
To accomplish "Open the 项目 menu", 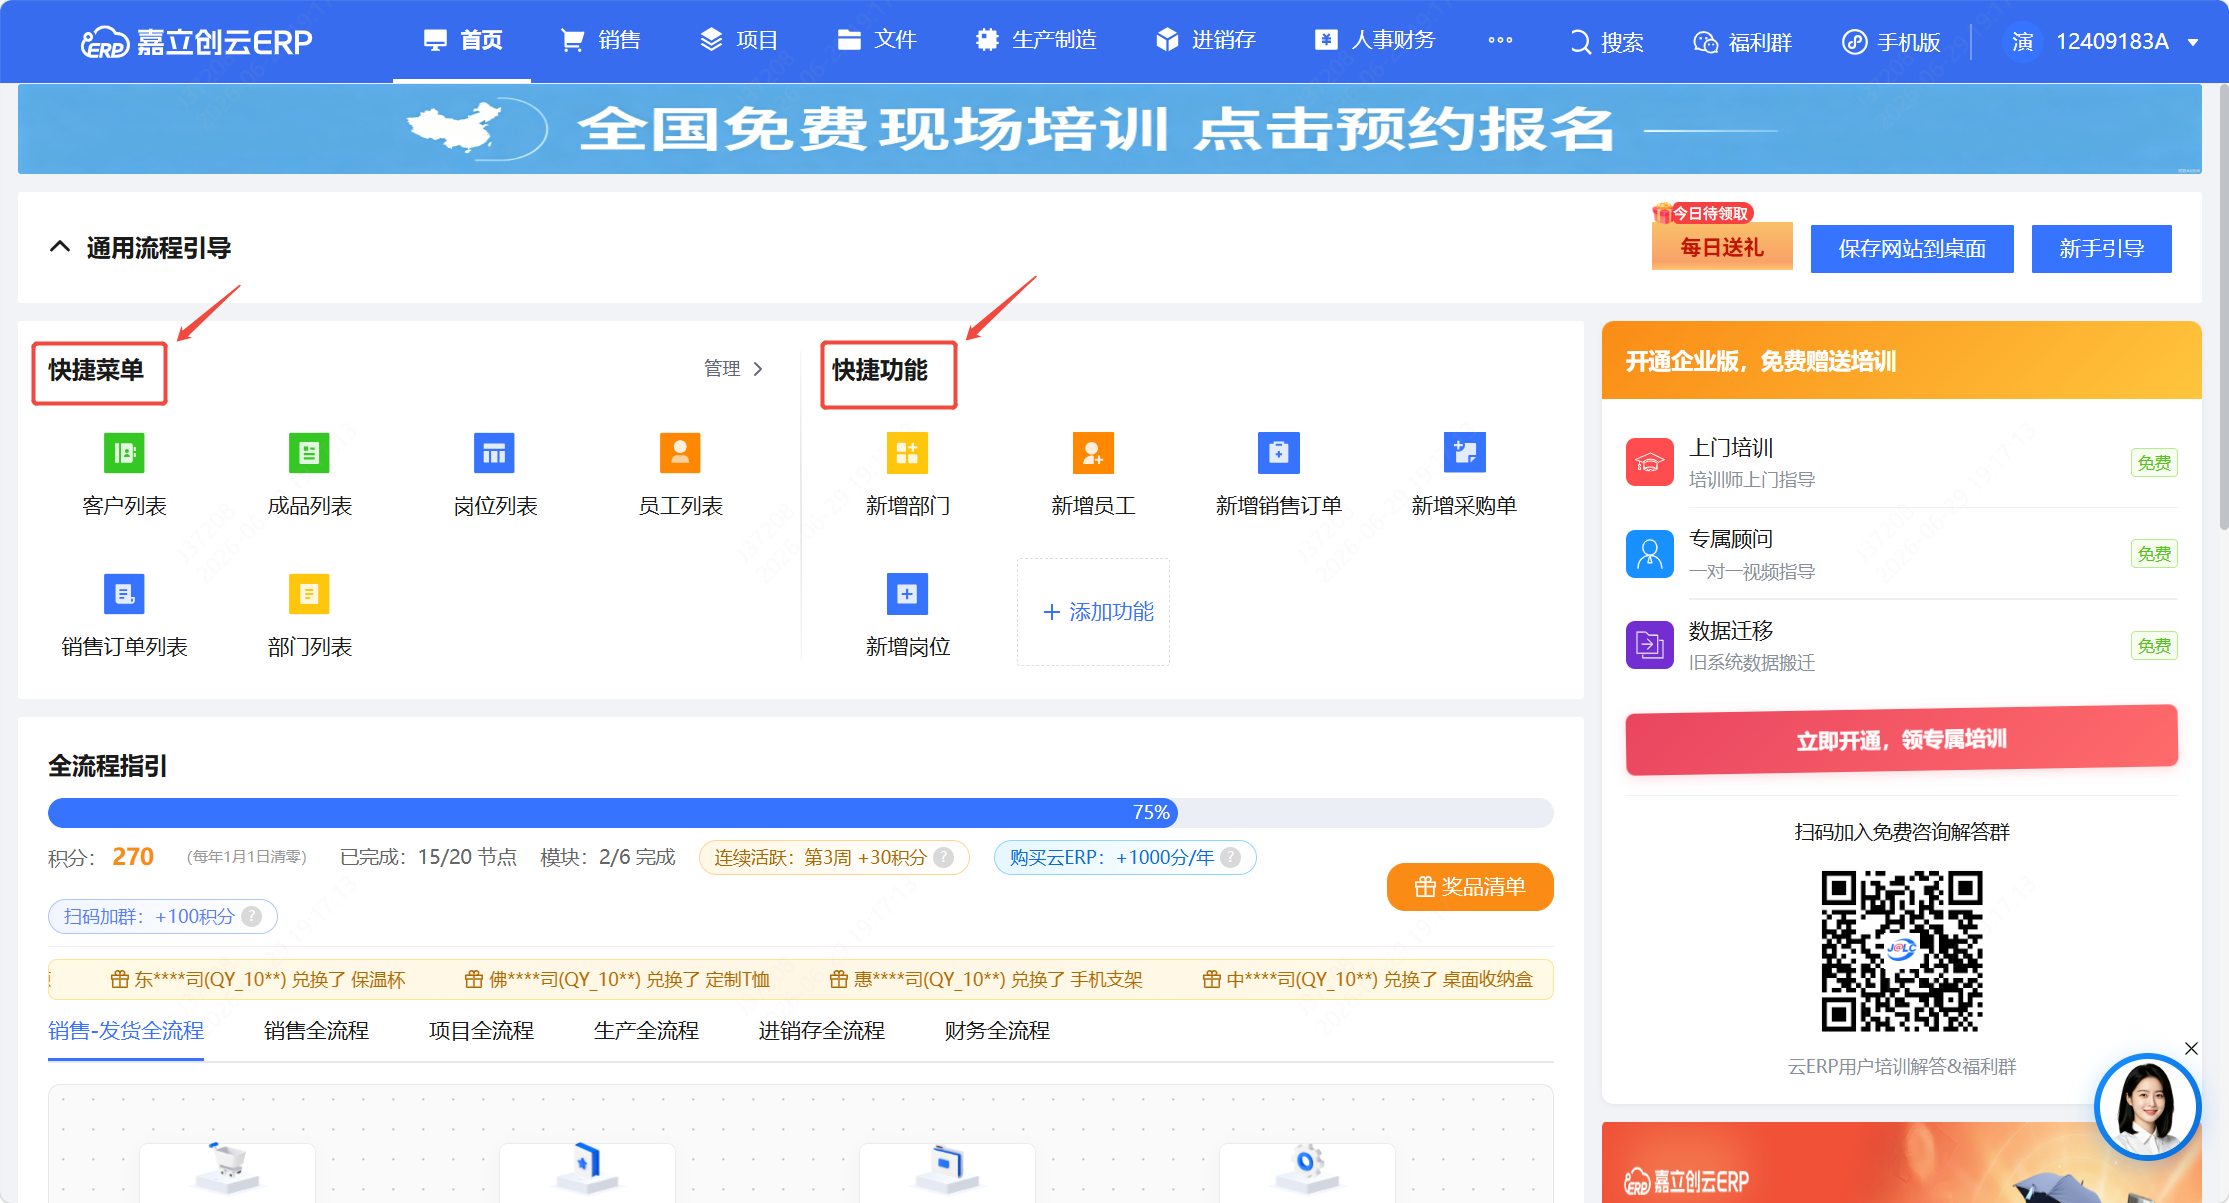I will click(738, 40).
